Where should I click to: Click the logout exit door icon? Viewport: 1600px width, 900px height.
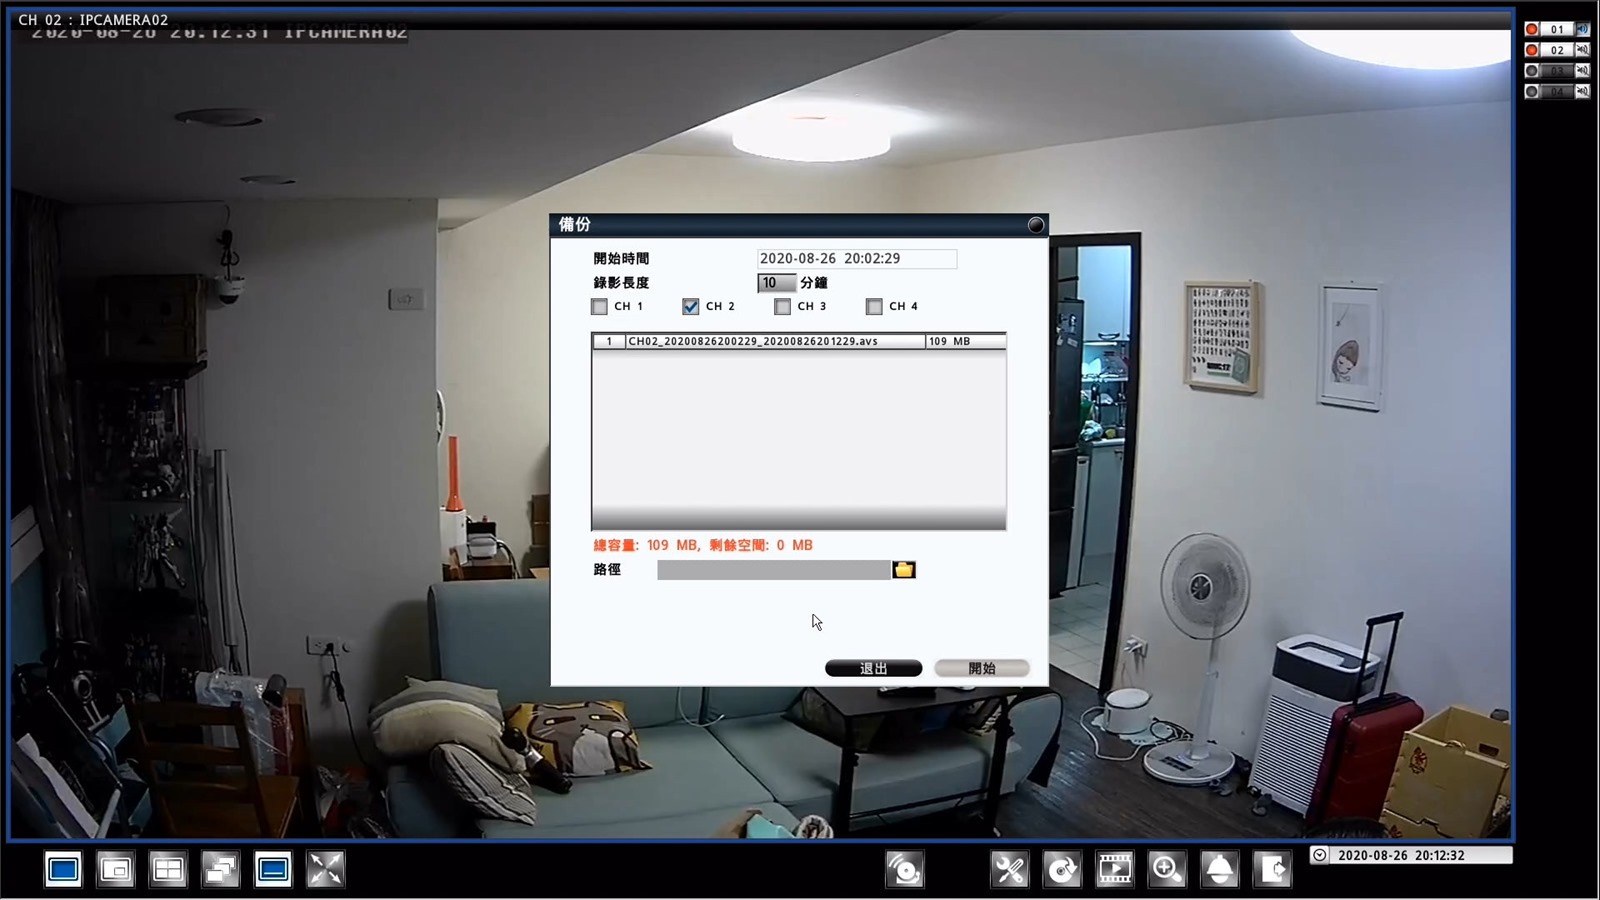(x=1272, y=870)
